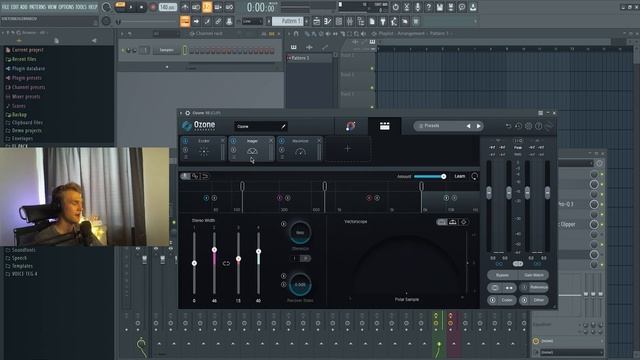The height and width of the screenshot is (360, 640).
Task: Click Ozone preset name edit pencil icon
Action: (x=283, y=127)
